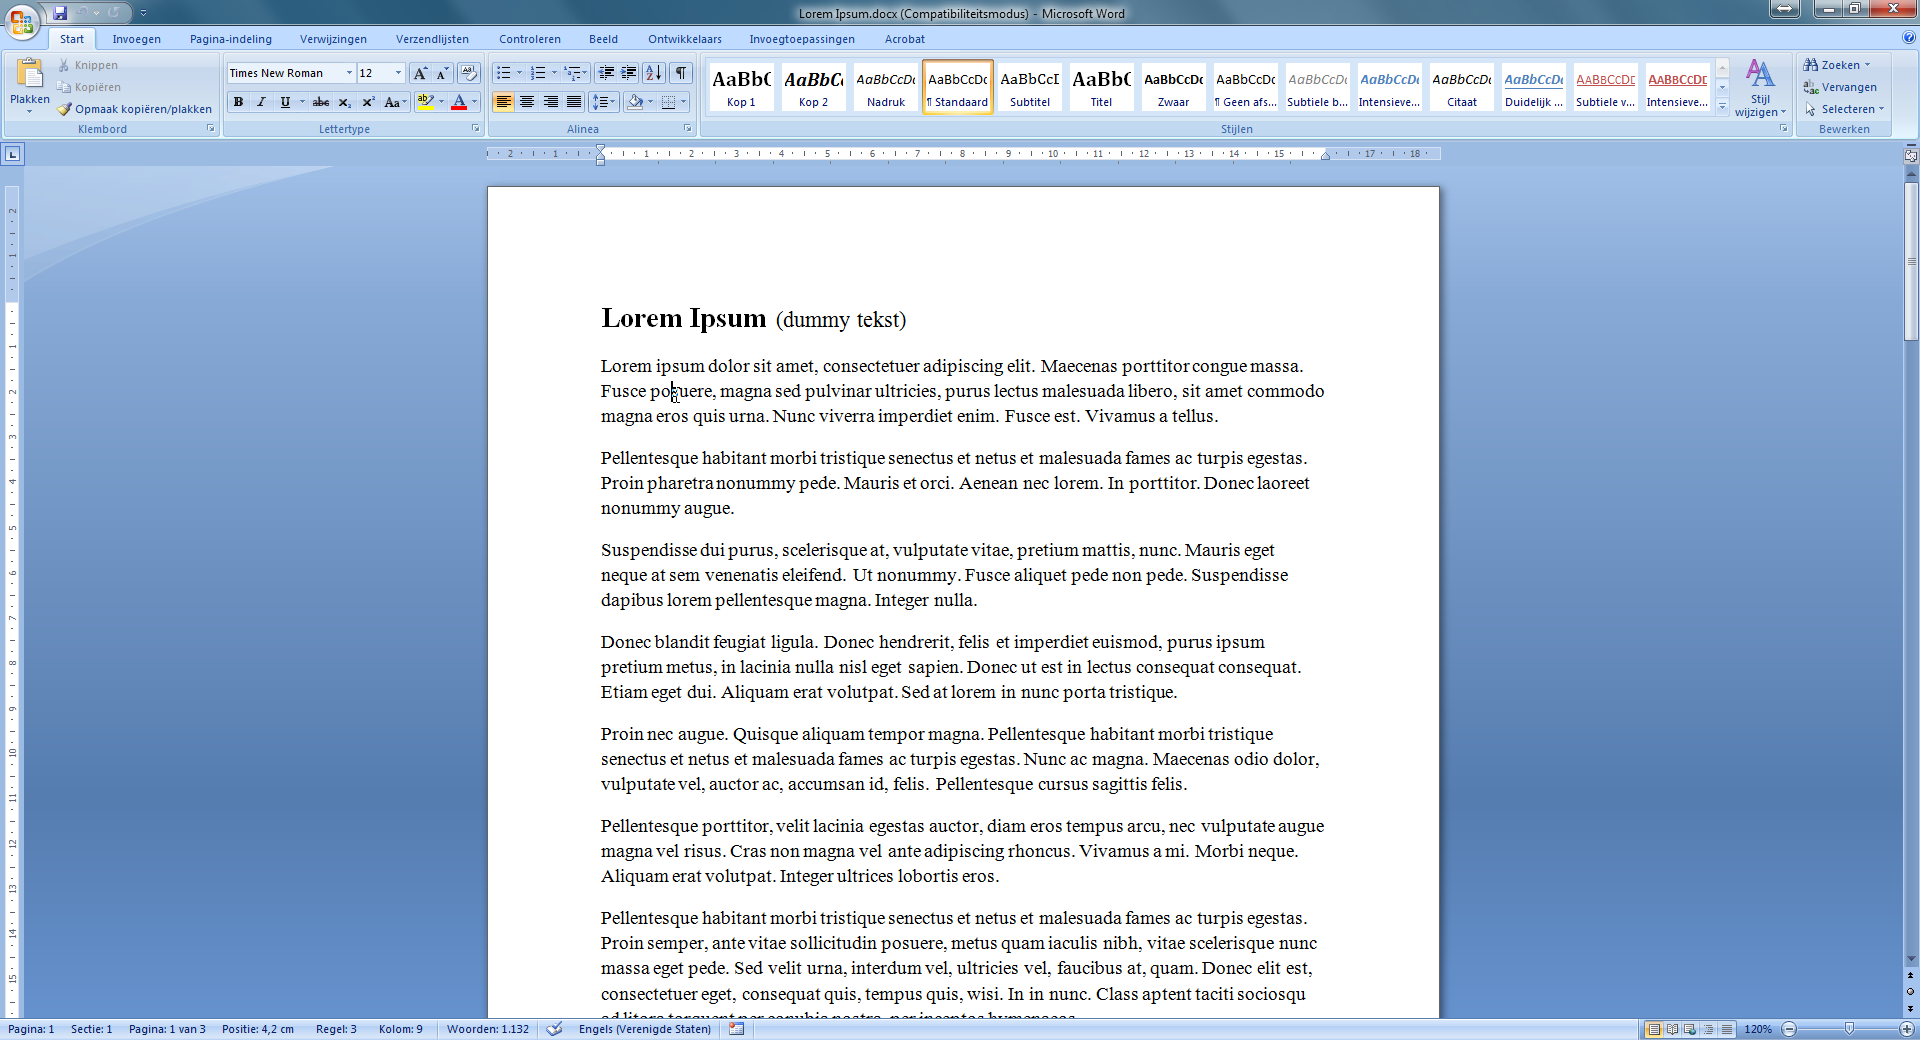Toggle underline formatting
1920x1040 pixels.
coord(285,102)
